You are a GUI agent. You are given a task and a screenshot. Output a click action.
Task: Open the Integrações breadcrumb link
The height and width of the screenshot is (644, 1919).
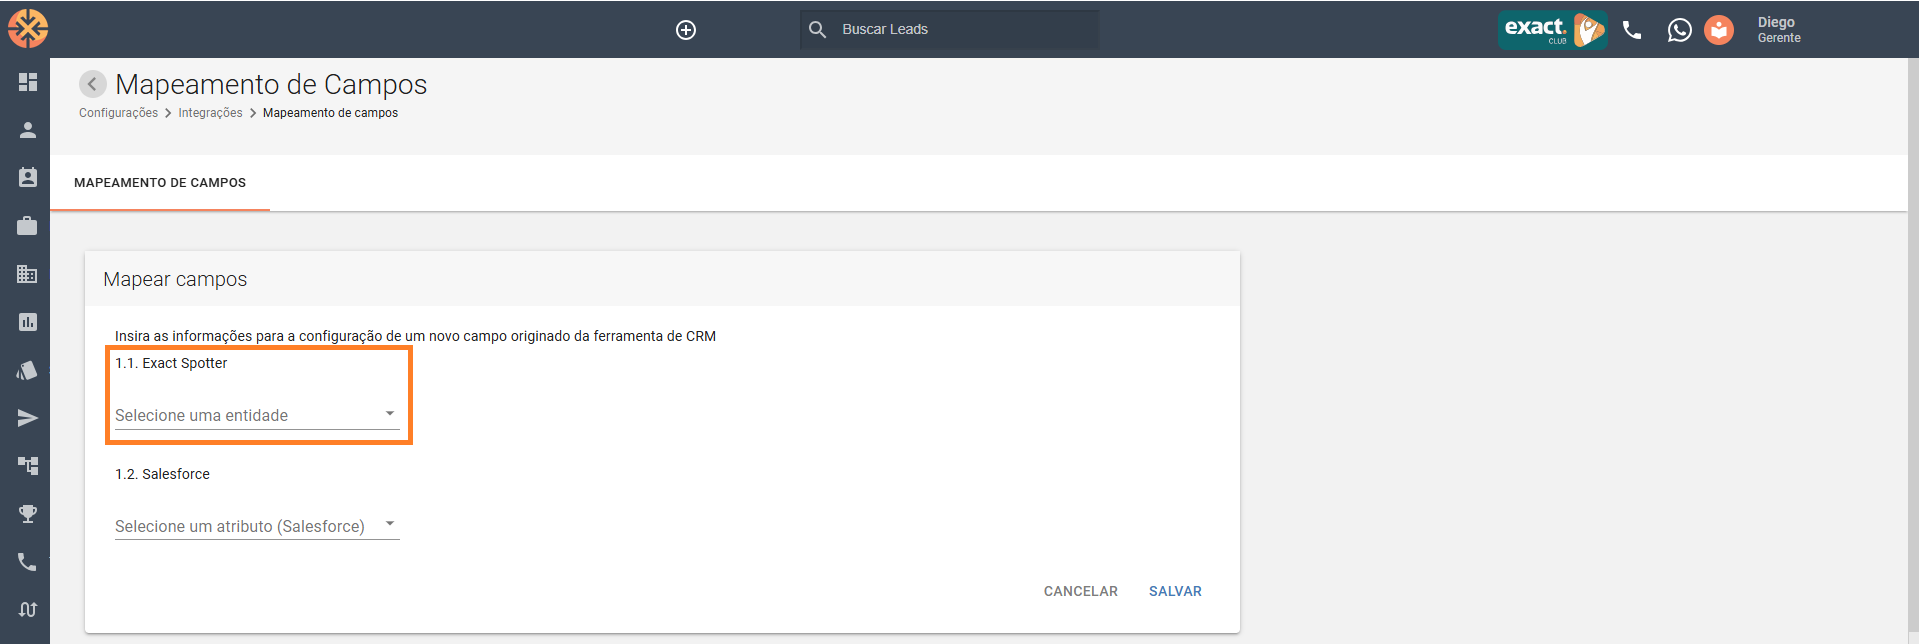210,113
